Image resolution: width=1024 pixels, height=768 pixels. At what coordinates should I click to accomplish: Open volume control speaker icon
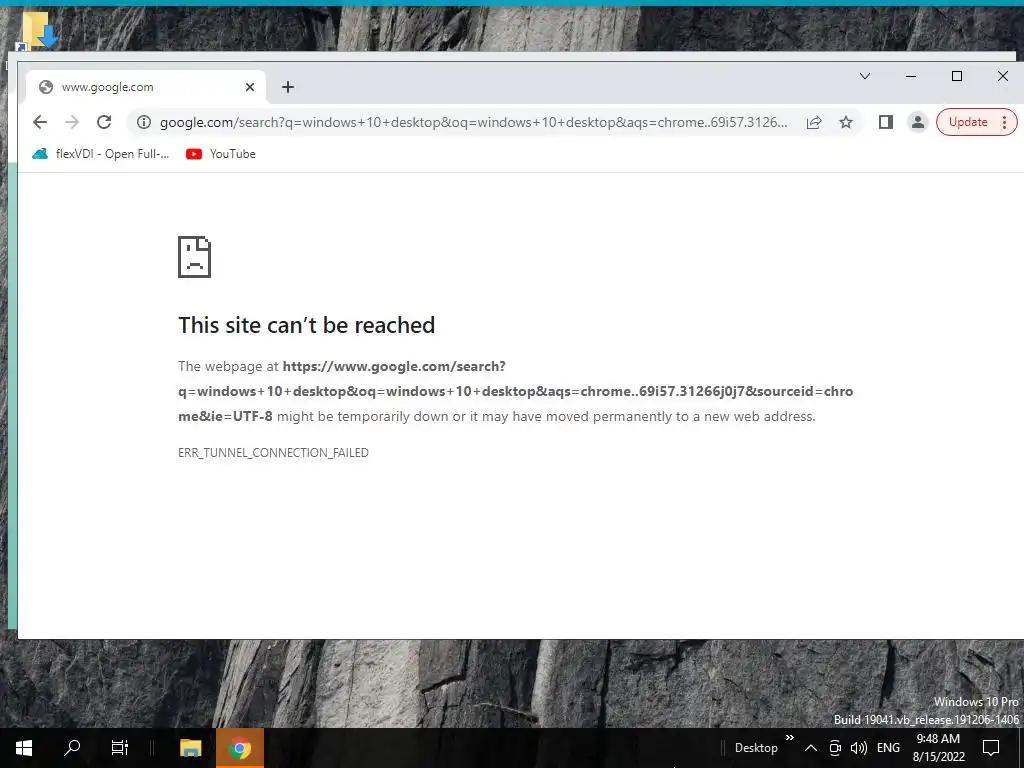click(859, 748)
